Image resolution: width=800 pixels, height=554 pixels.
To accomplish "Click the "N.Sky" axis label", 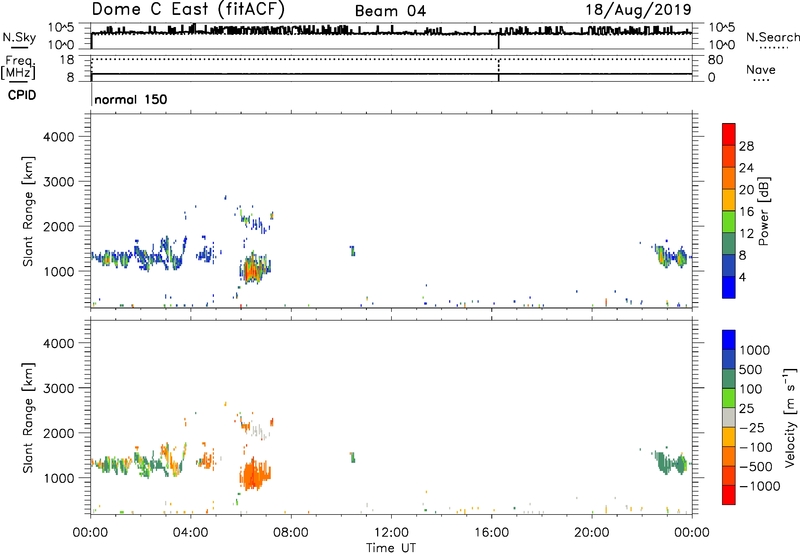I will click(x=19, y=37).
